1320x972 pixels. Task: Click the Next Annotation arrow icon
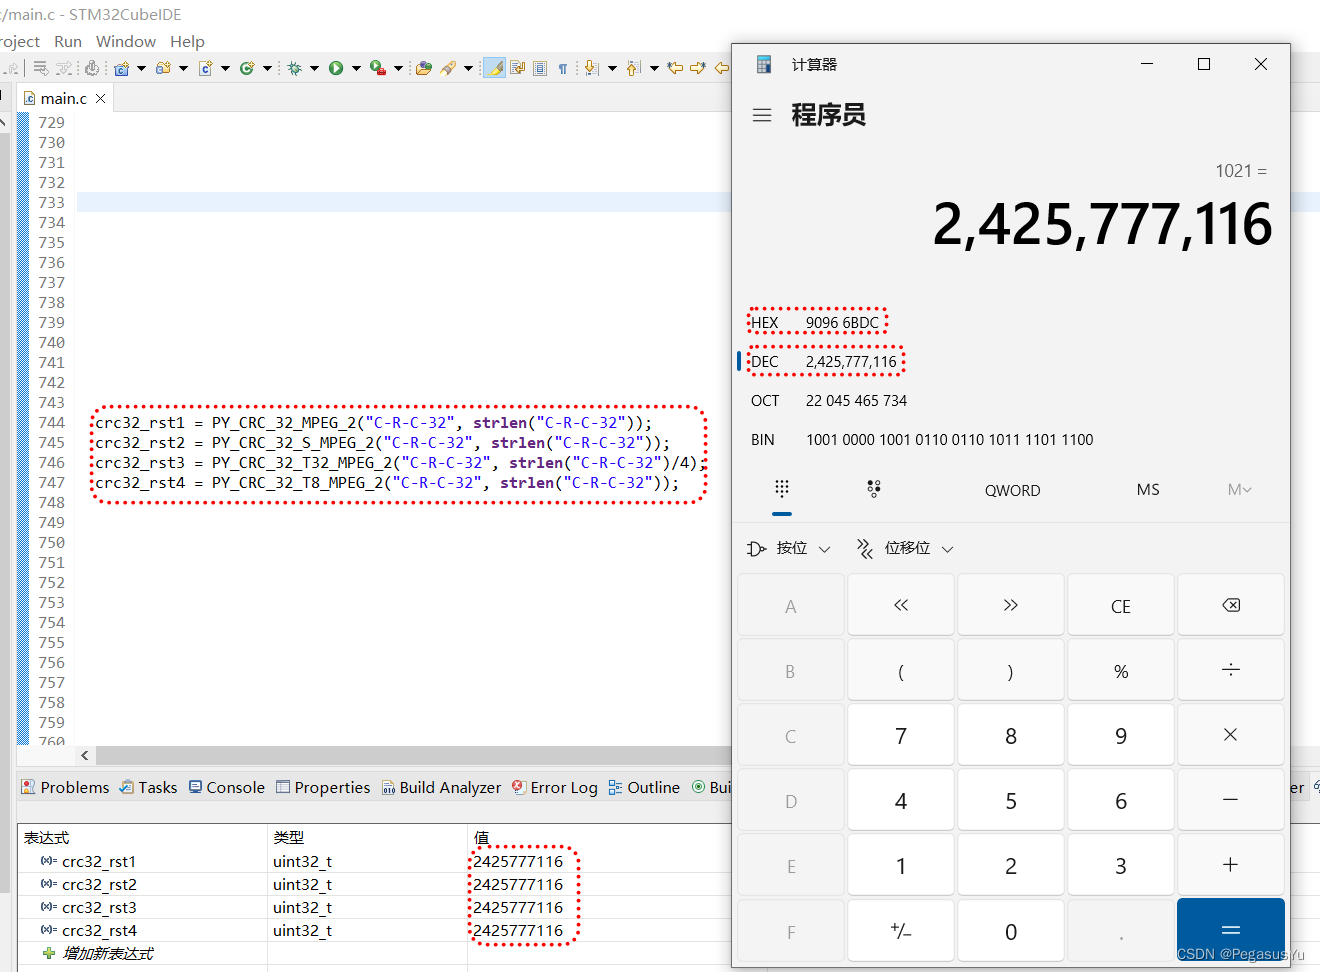[592, 68]
